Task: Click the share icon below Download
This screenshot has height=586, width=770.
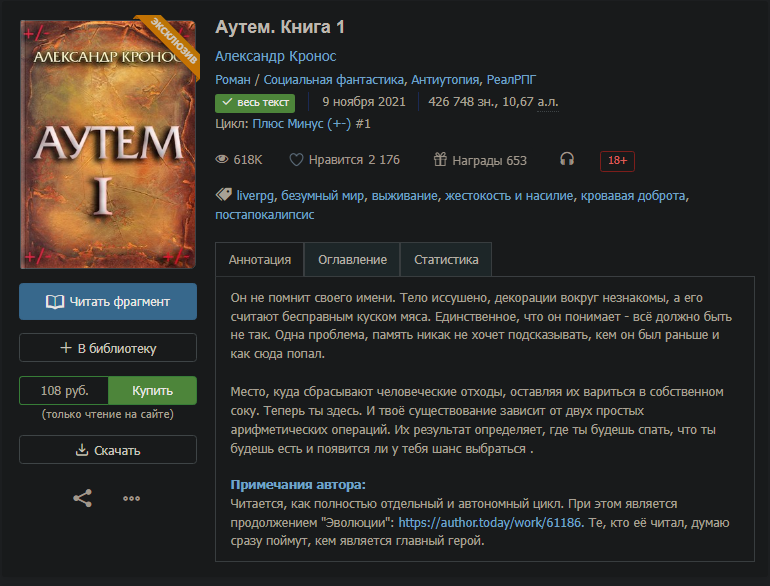Action: [x=82, y=497]
